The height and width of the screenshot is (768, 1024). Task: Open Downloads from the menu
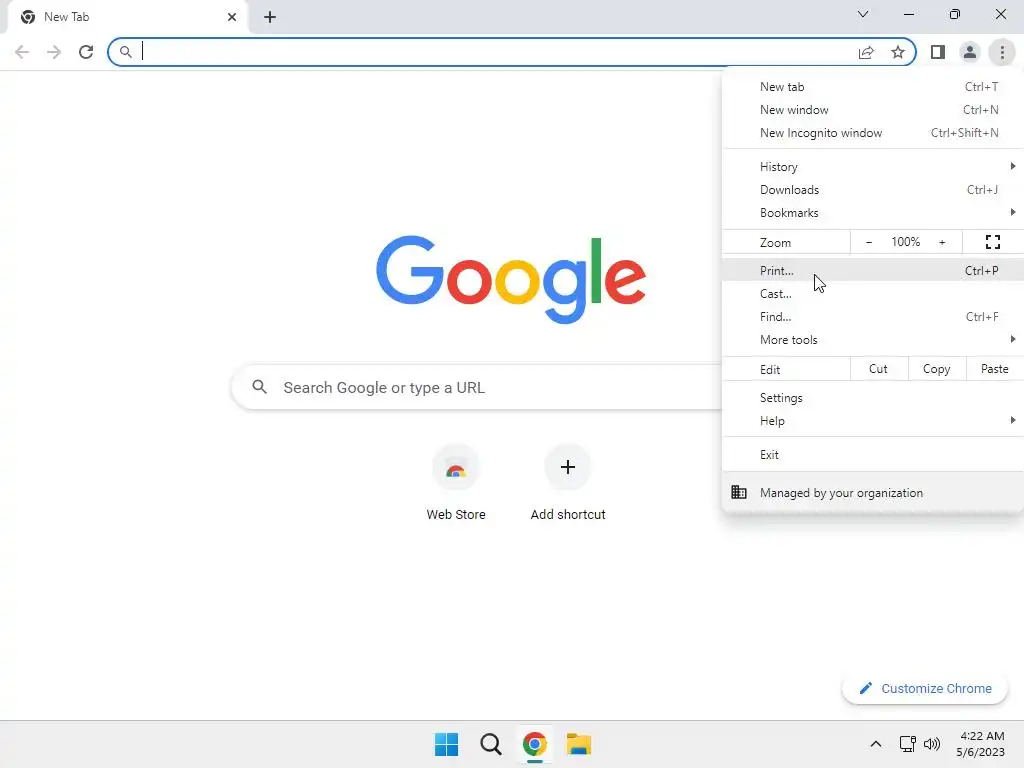[872, 189]
